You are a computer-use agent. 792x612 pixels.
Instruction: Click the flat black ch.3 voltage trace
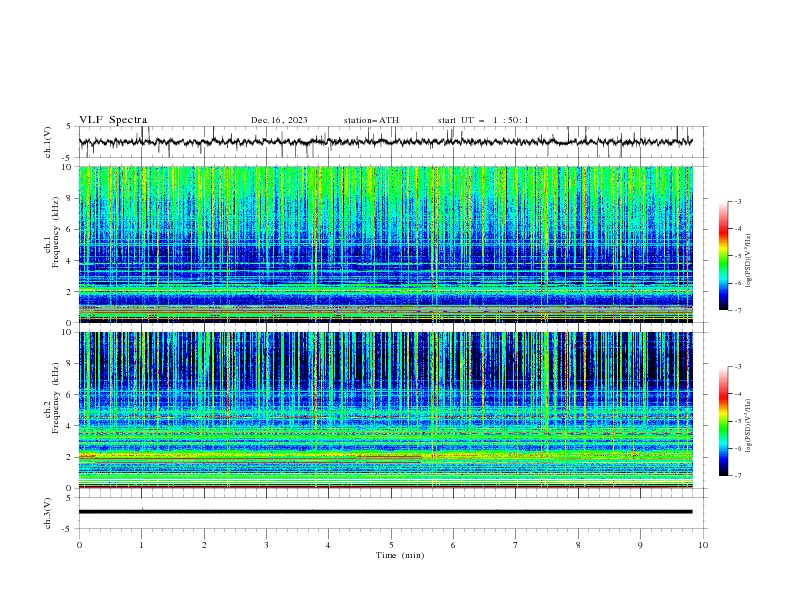click(x=385, y=512)
